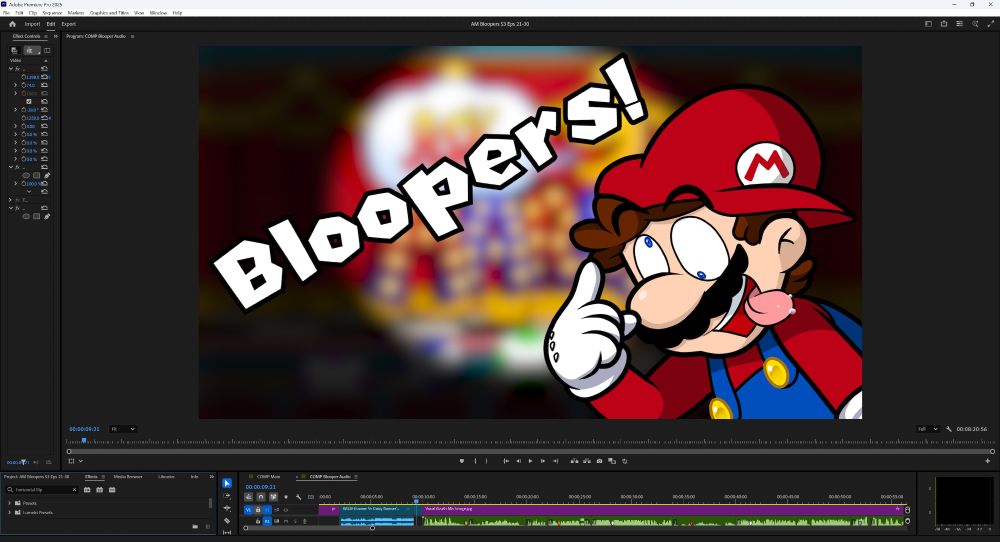This screenshot has width=1000, height=542.
Task: Open Button Editor plus icon
Action: point(988,461)
